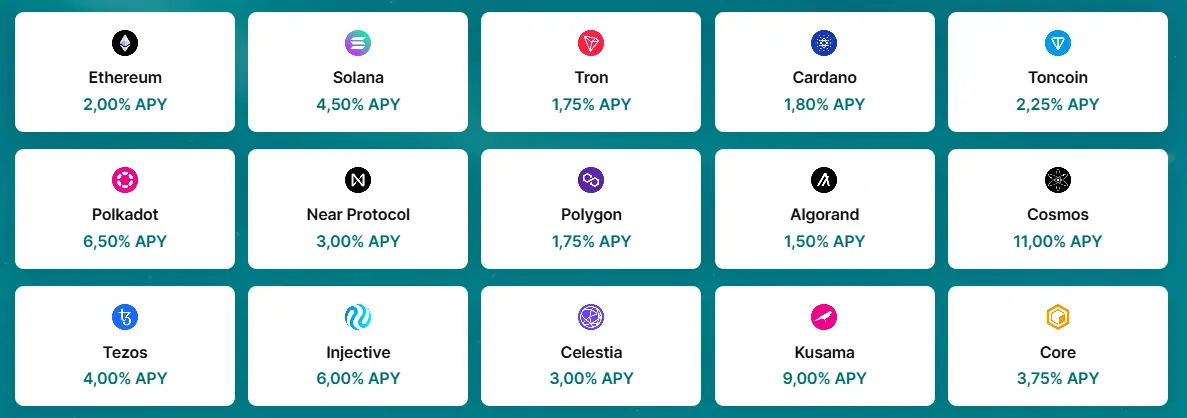Select the Injective card name
The image size is (1187, 418).
358,352
